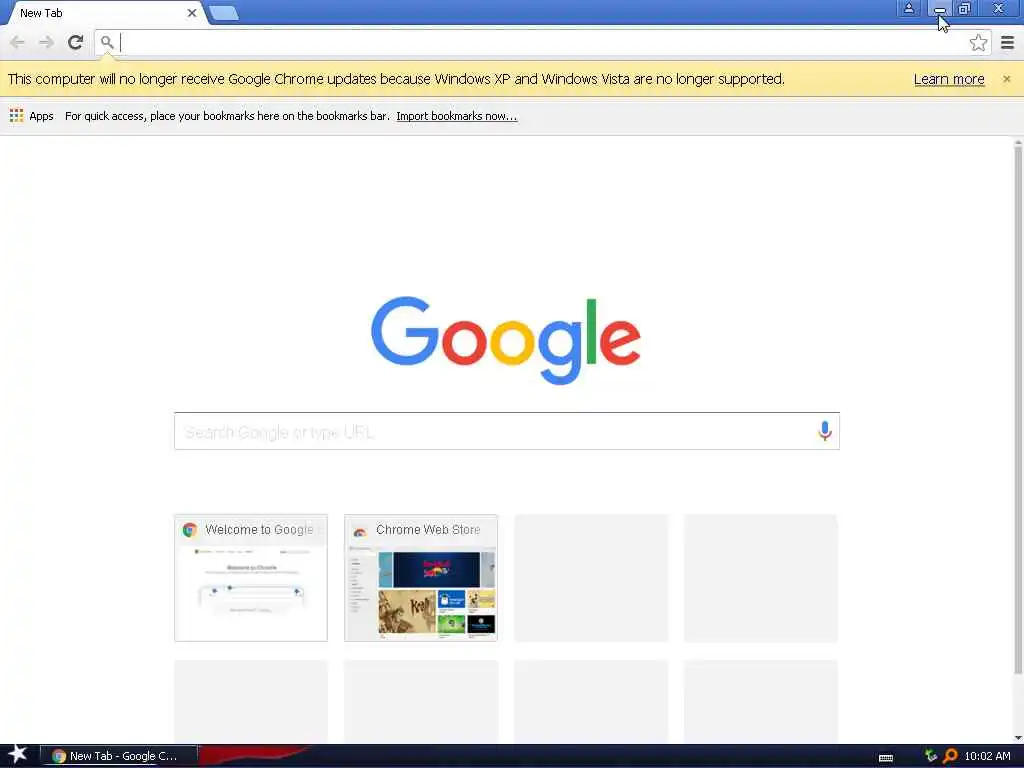Open a new tab with the tab-strip button

tap(224, 12)
